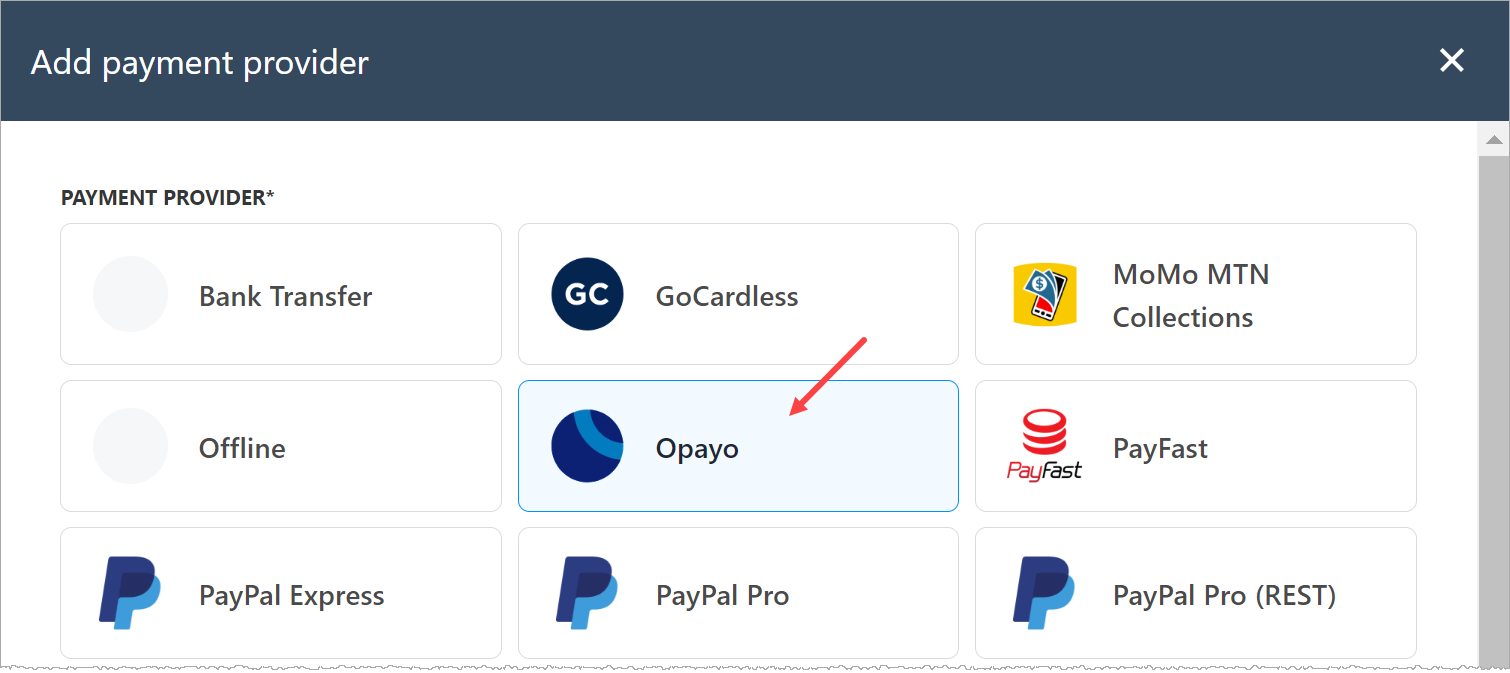Choose the PayFast provider name text

click(x=1160, y=448)
